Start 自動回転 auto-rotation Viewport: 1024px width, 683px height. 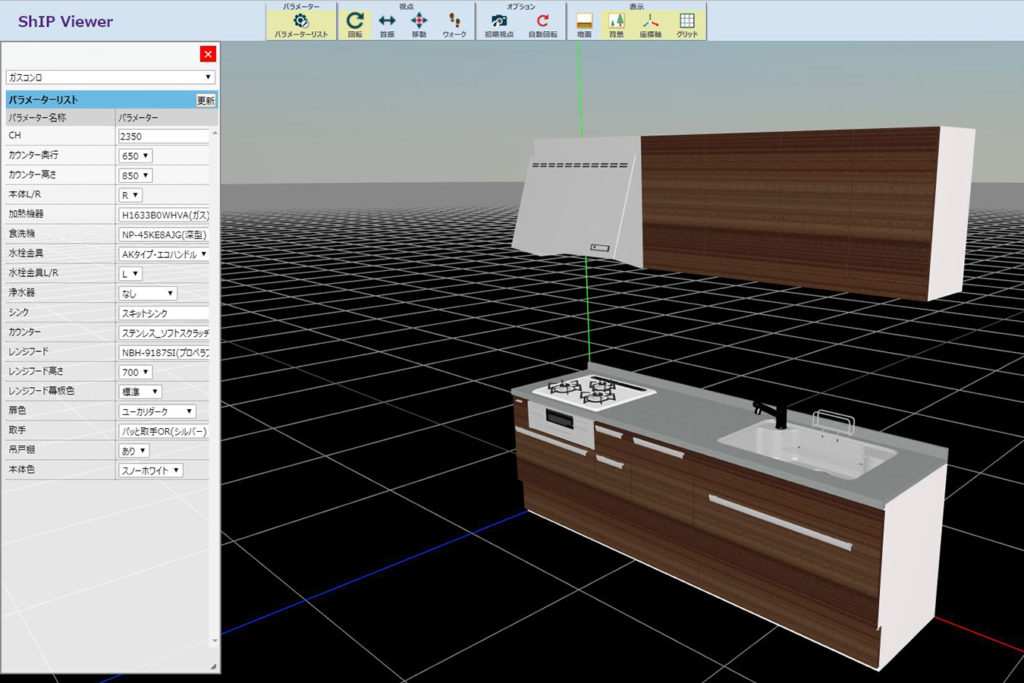coord(543,25)
